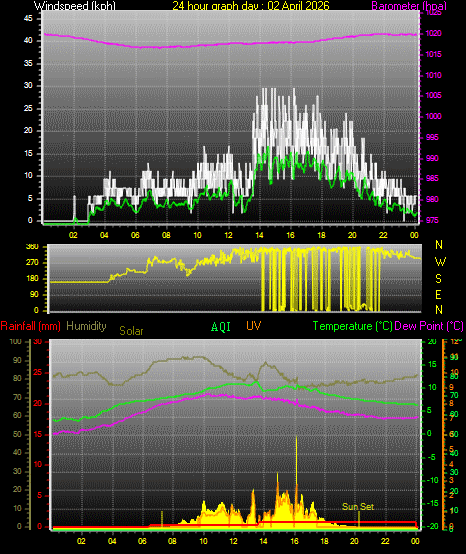Click the red "Rainfall (mm)" legend label
The width and height of the screenshot is (466, 554).
tap(30, 326)
